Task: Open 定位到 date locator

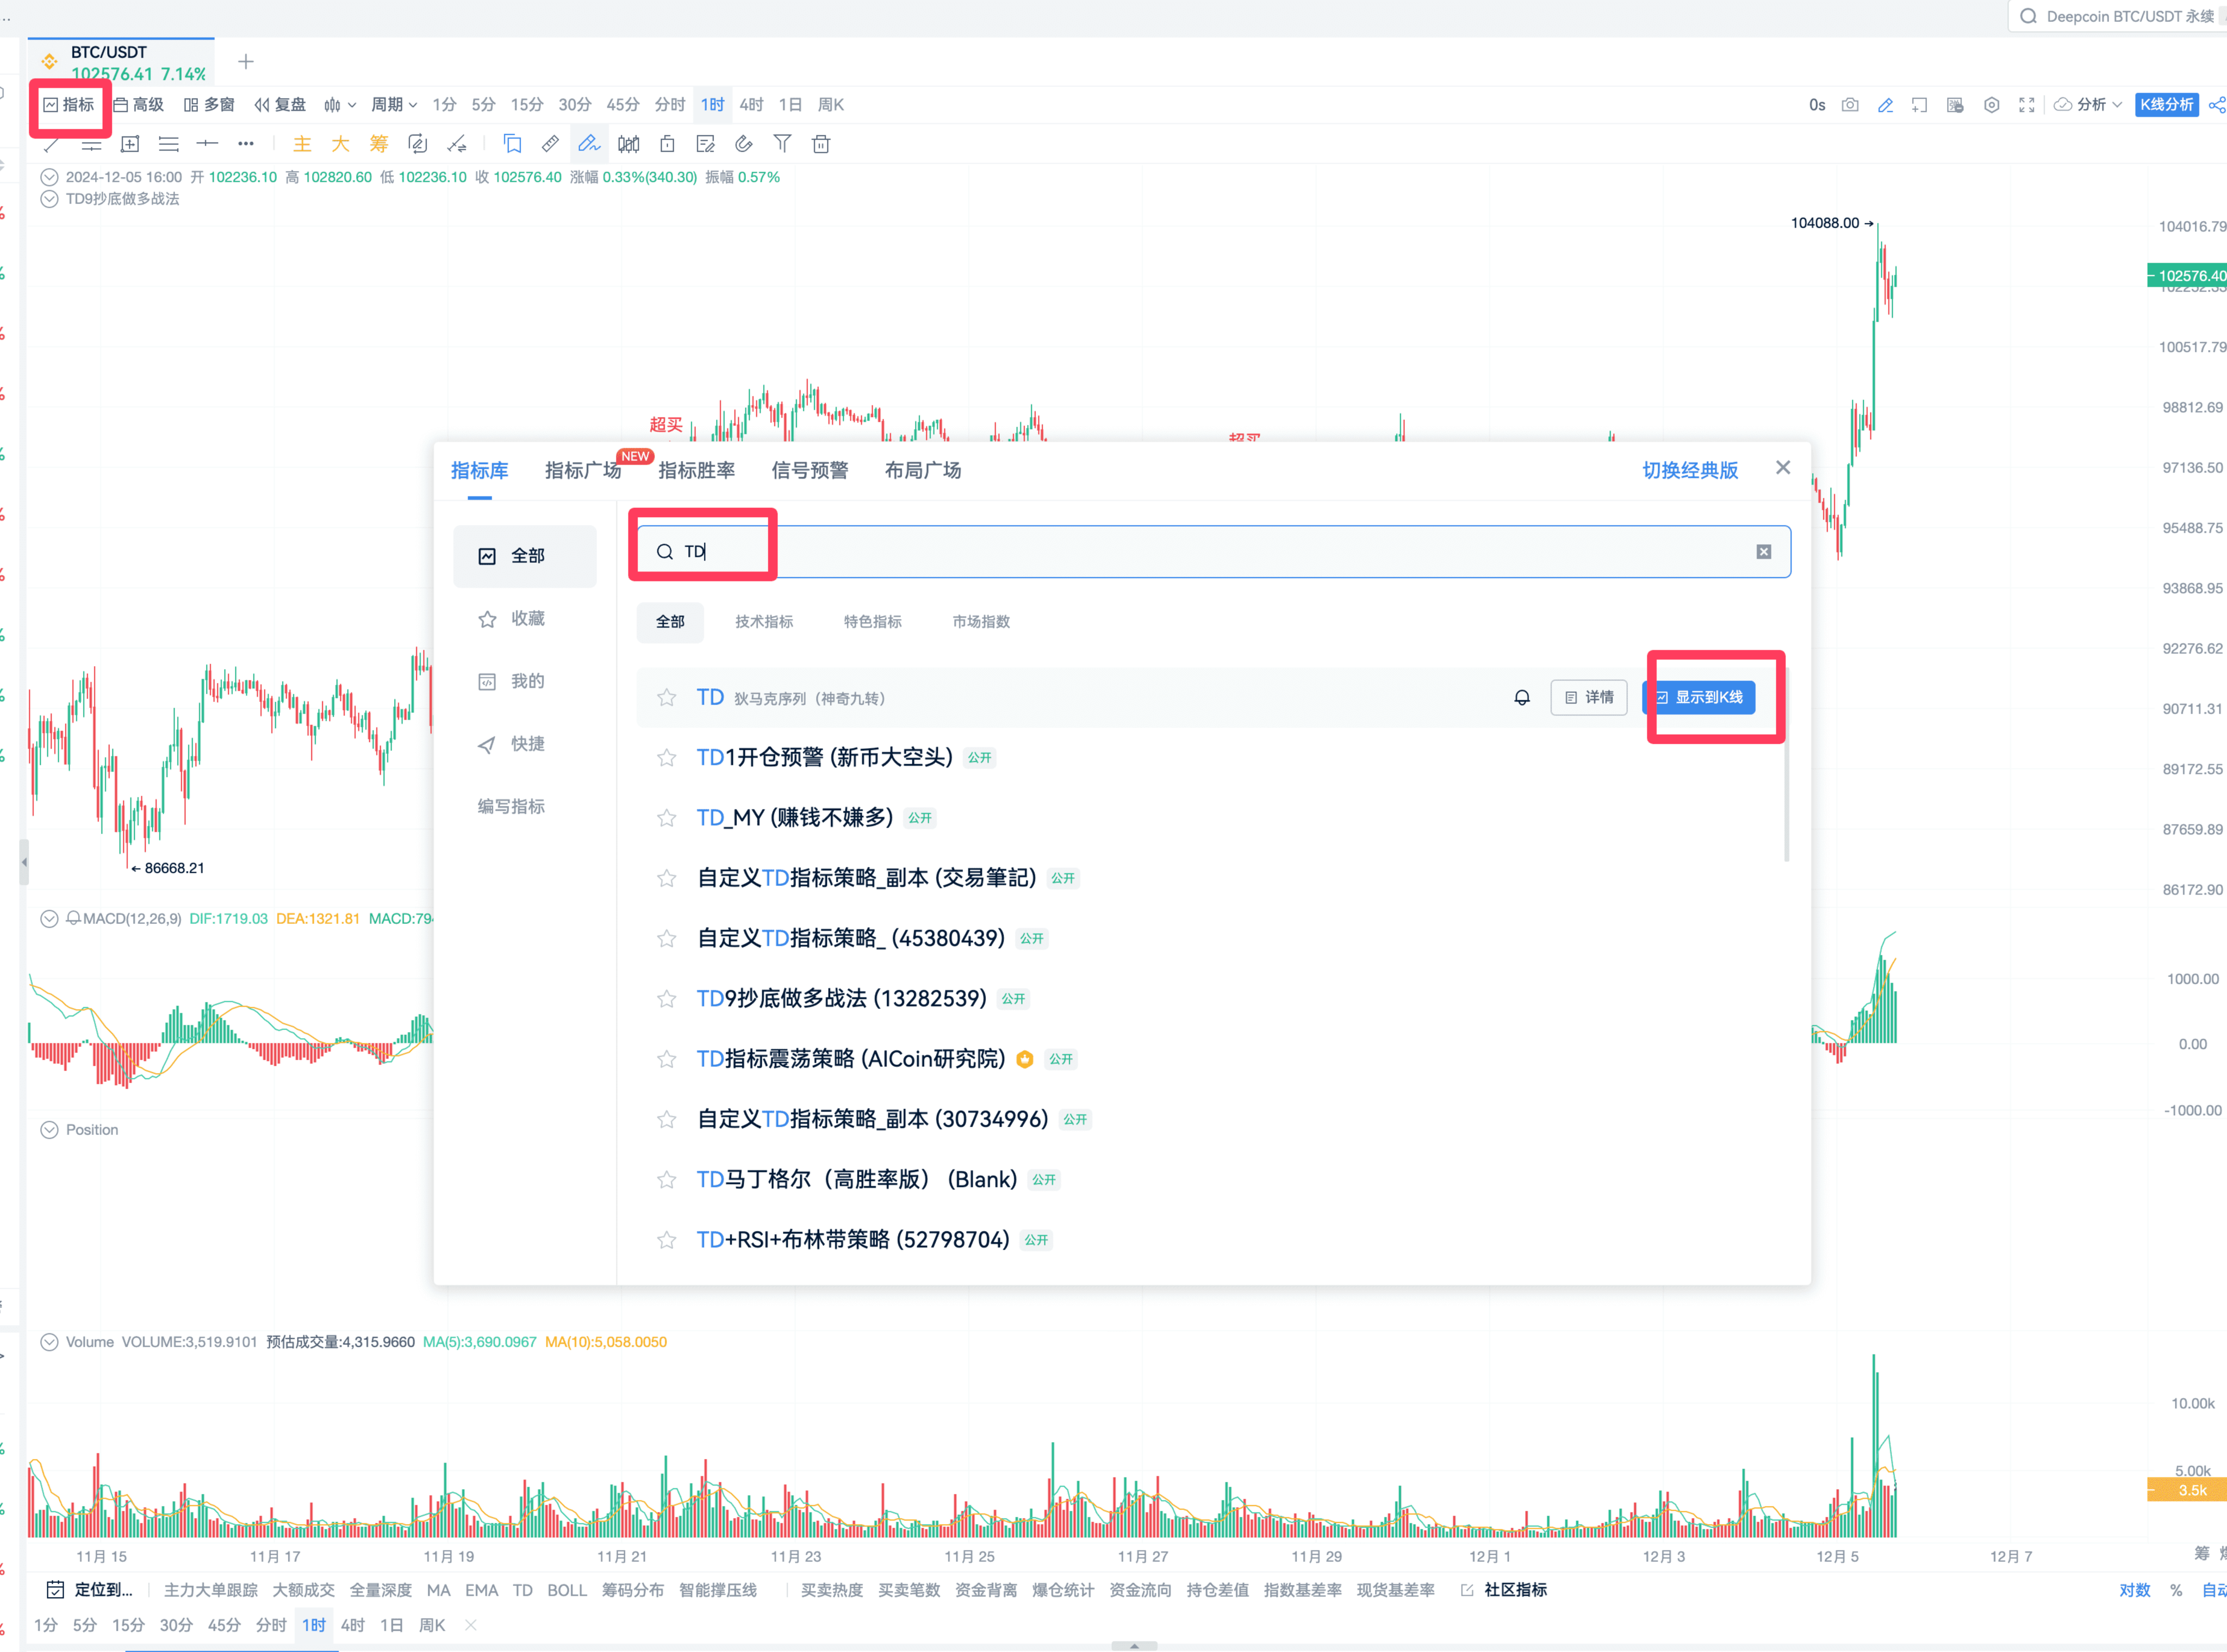Action: [x=90, y=1590]
